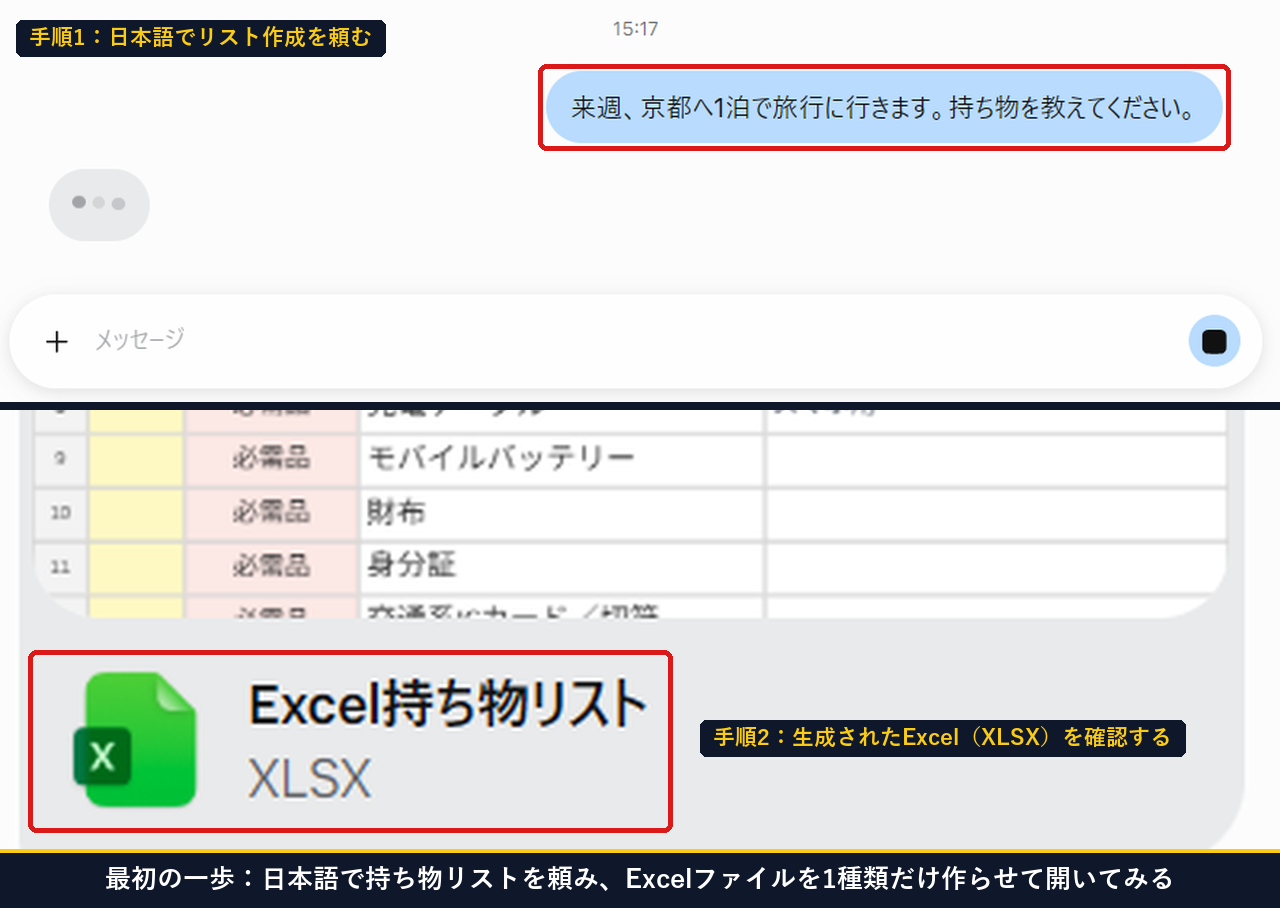The width and height of the screenshot is (1280, 908).
Task: Select the モバイルバッテリー cell
Action: pos(562,460)
